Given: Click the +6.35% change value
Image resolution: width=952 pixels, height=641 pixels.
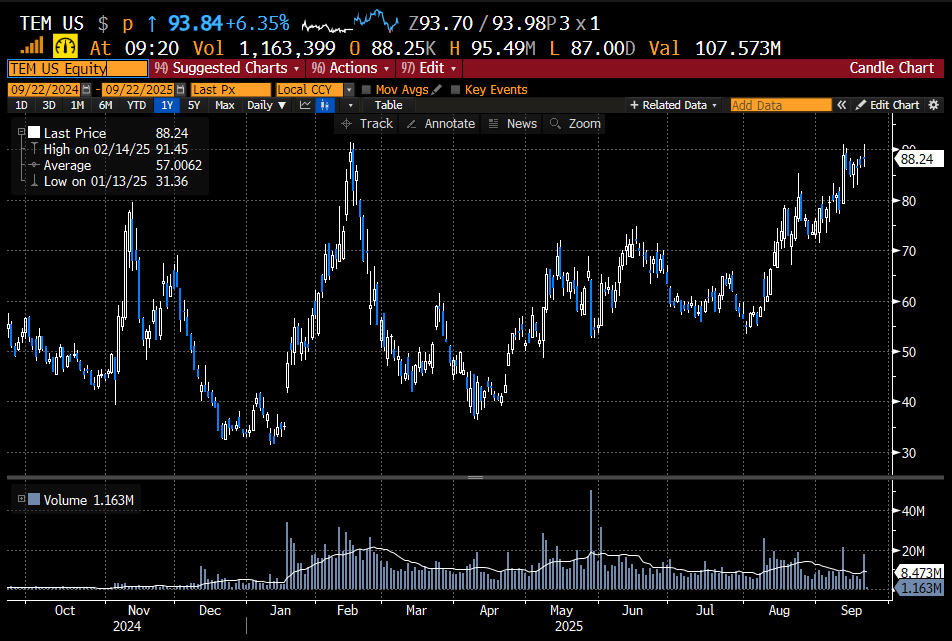Looking at the screenshot, I should [x=257, y=23].
